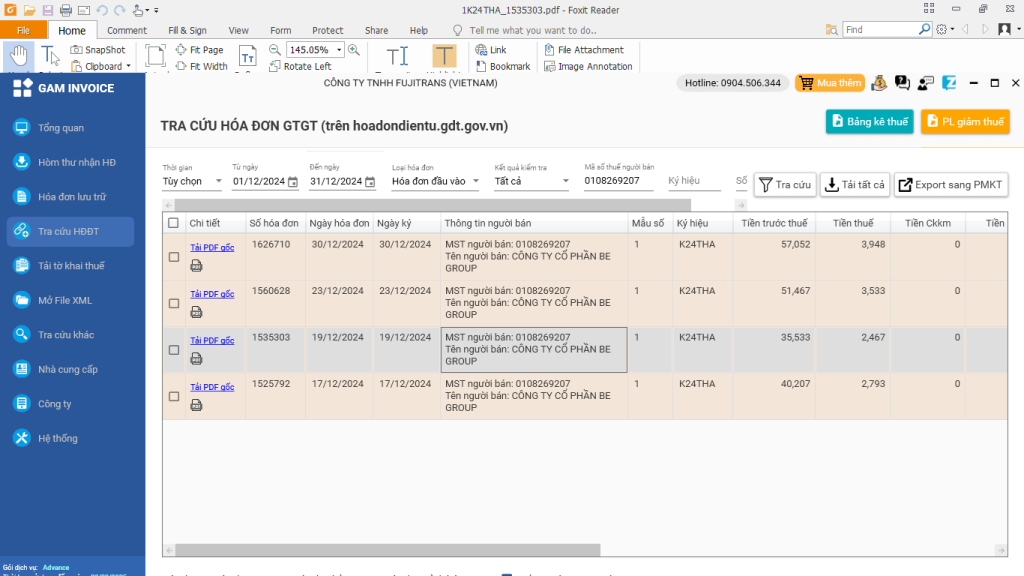Click the Typewriter tool in Foxit ribbon
Screen dimensions: 1024x576
pyautogui.click(x=396, y=57)
